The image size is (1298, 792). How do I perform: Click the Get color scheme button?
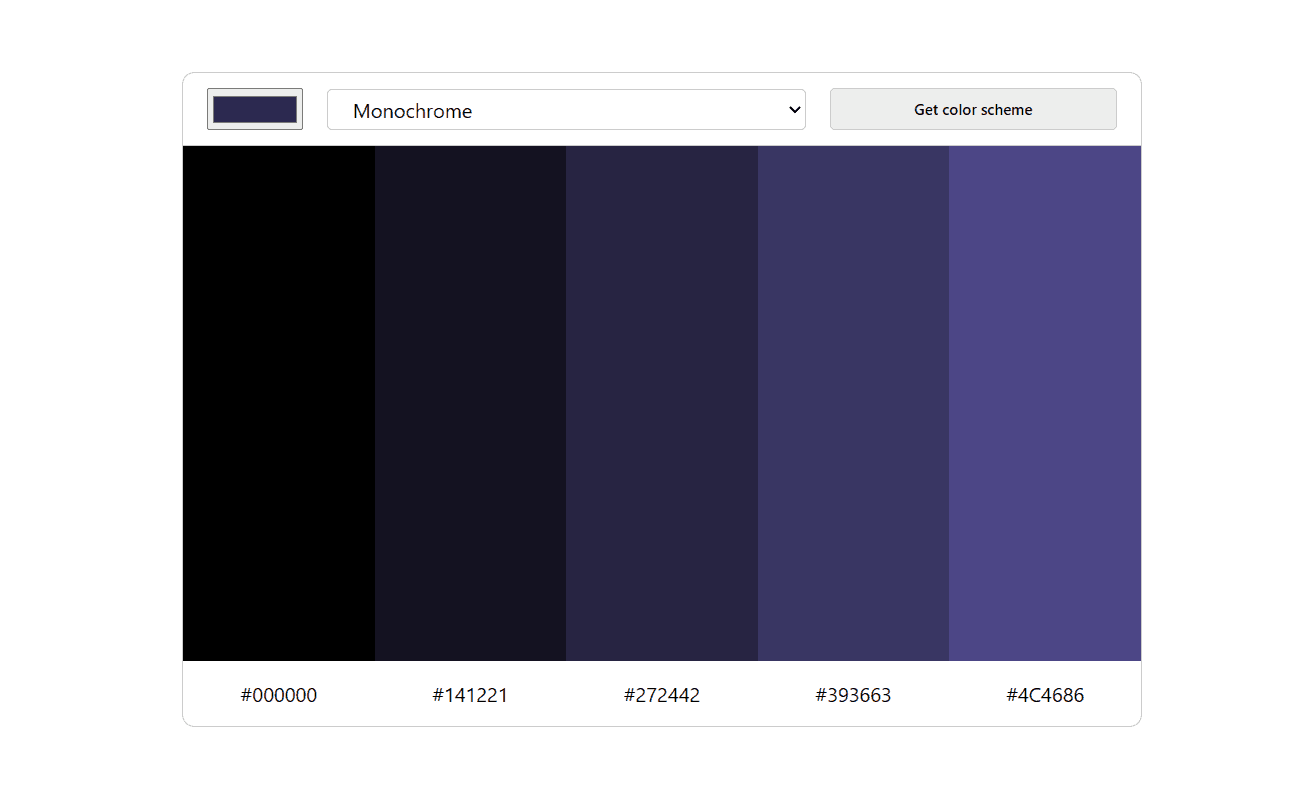[x=973, y=109]
